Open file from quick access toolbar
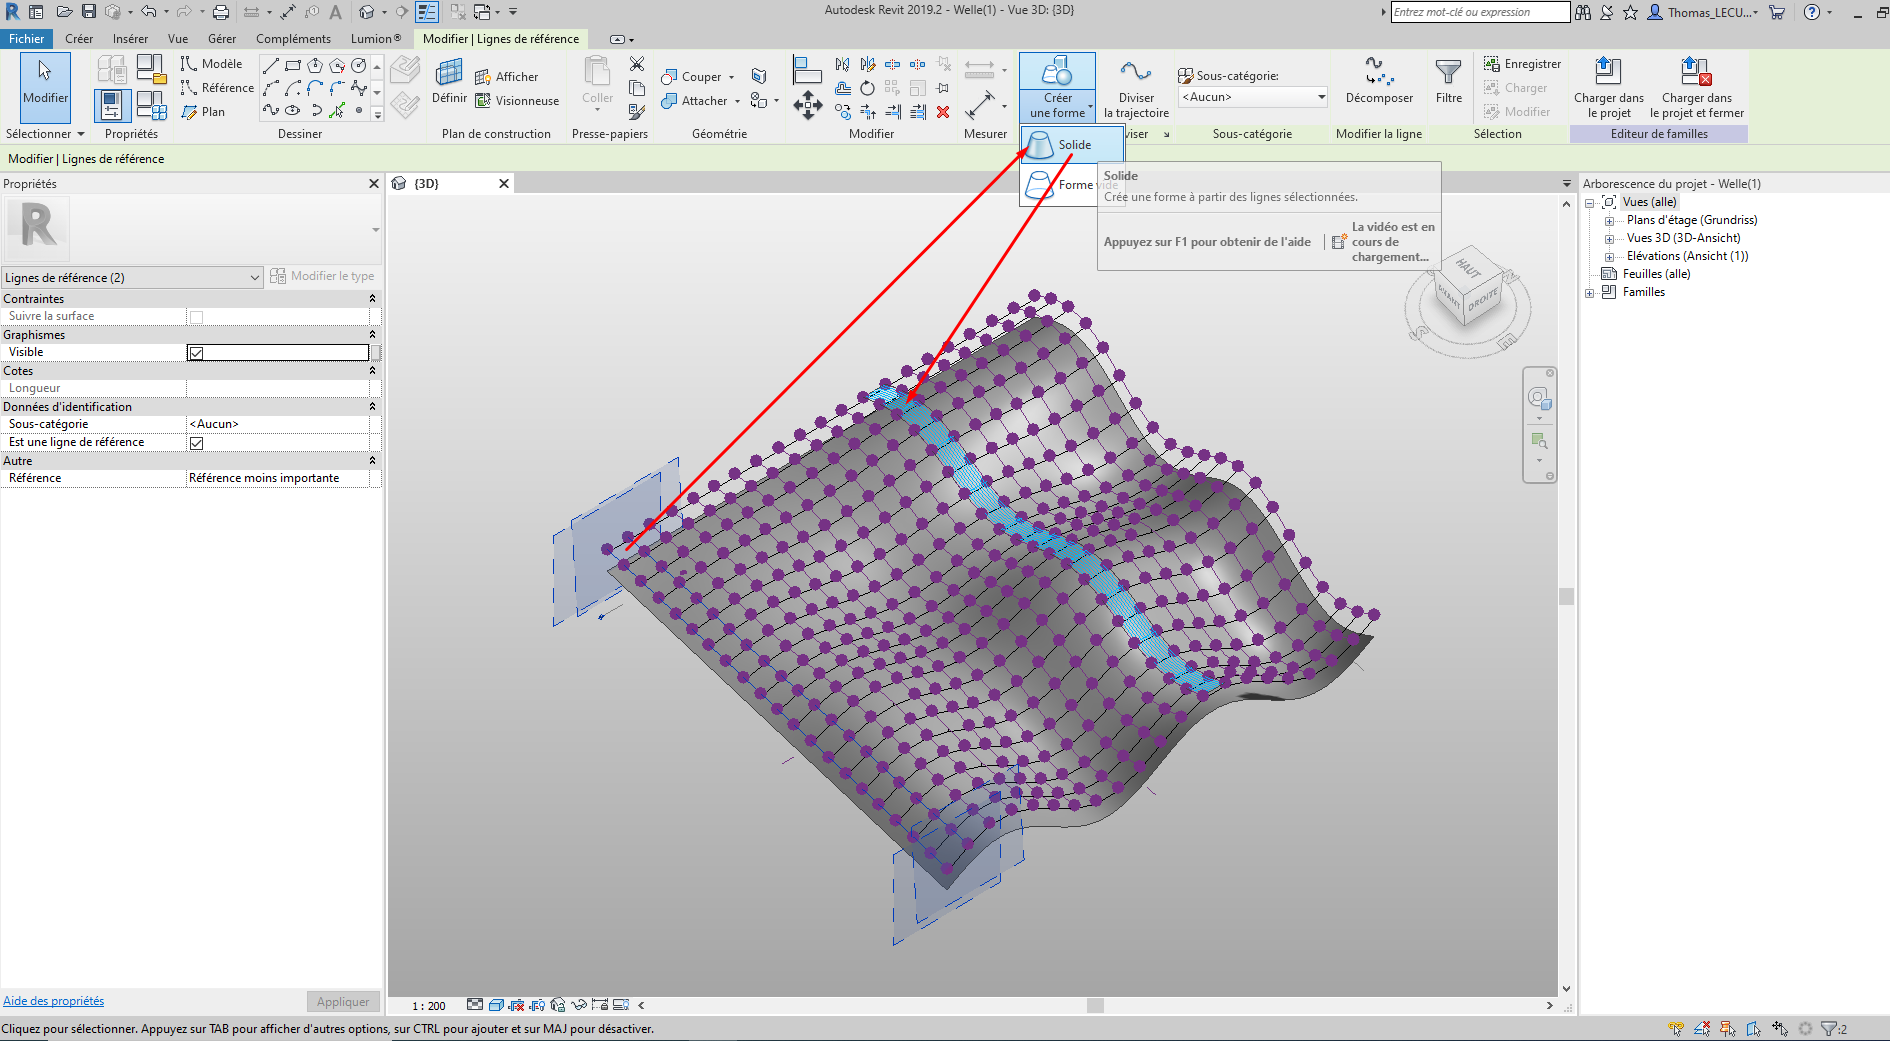The width and height of the screenshot is (1890, 1041). pos(64,12)
